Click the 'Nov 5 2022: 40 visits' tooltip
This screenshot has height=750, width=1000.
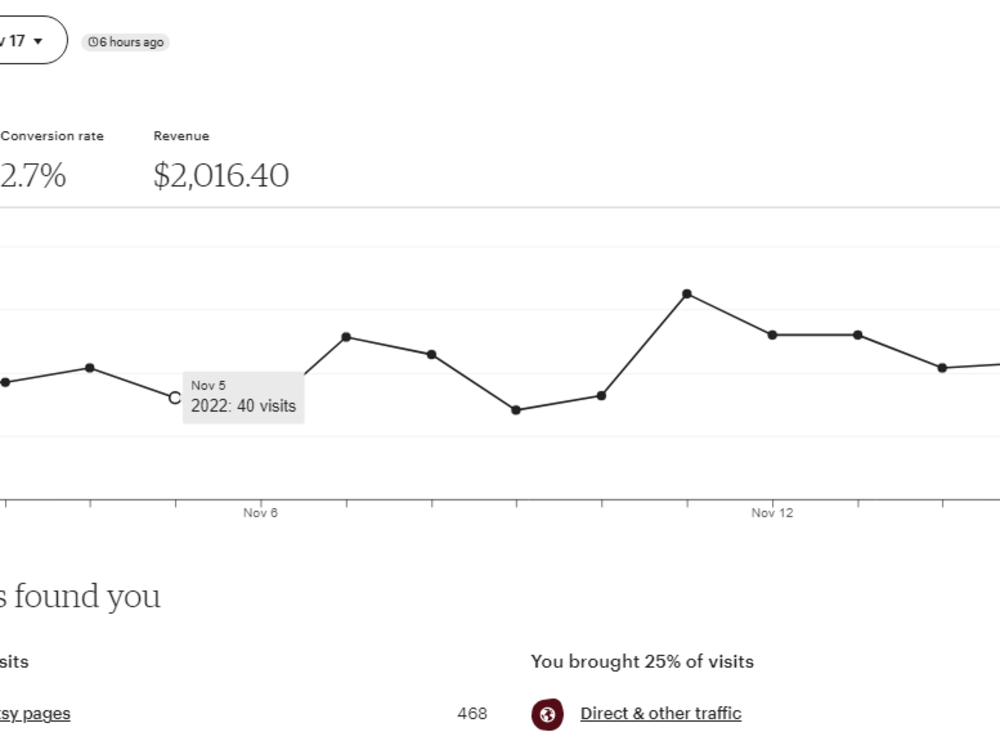point(244,397)
